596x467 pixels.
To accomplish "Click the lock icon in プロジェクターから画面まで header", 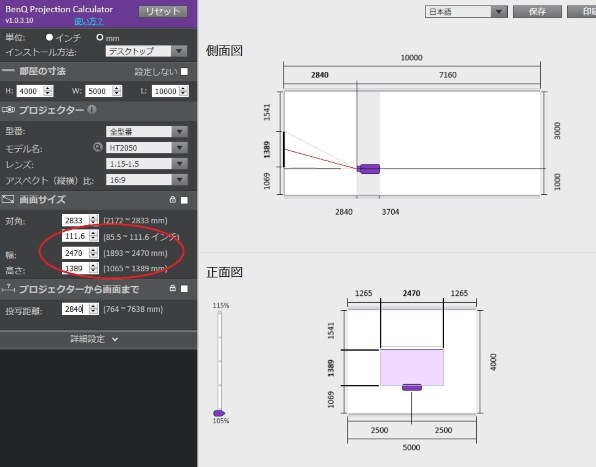I will [173, 288].
